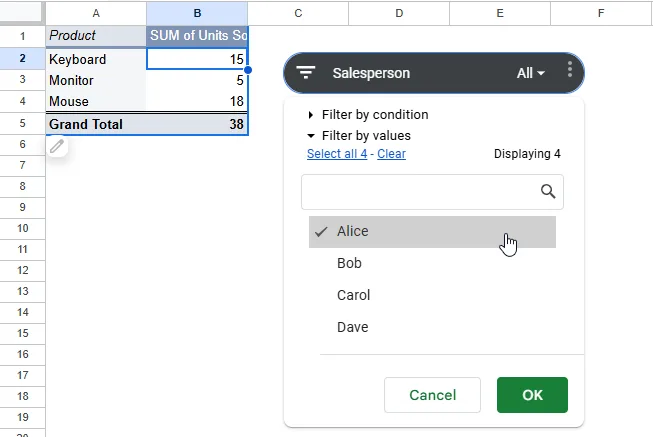The image size is (653, 437).
Task: Select the cell with total 38
Action: 197,124
